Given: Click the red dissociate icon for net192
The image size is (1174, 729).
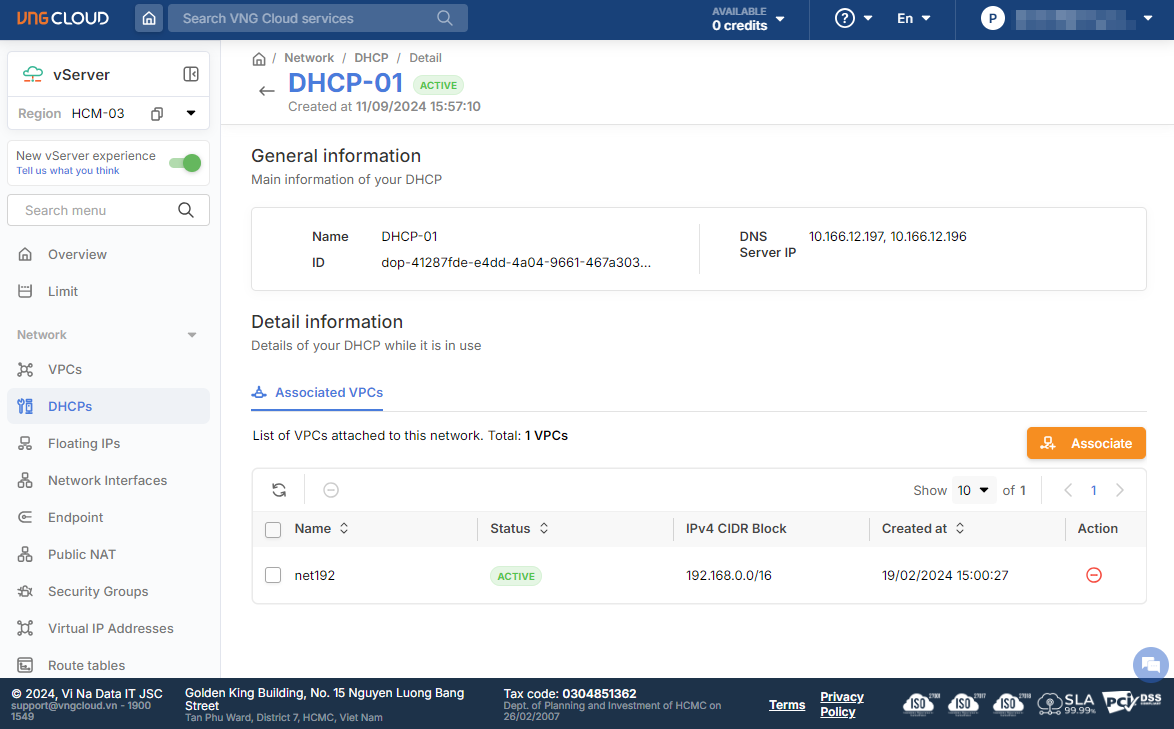Looking at the screenshot, I should [x=1093, y=575].
